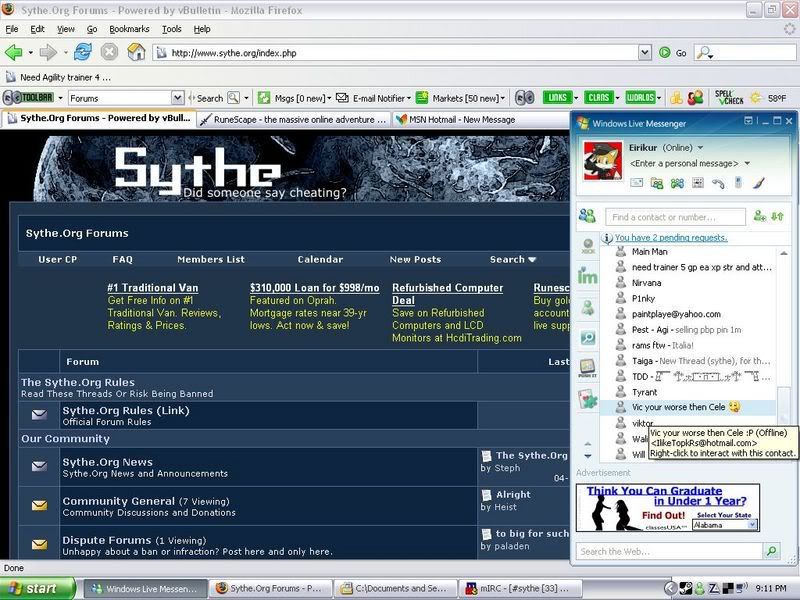Click the 'Need Agility trainer 4' bookmark
Viewport: 800px width, 600px height.
[x=58, y=77]
